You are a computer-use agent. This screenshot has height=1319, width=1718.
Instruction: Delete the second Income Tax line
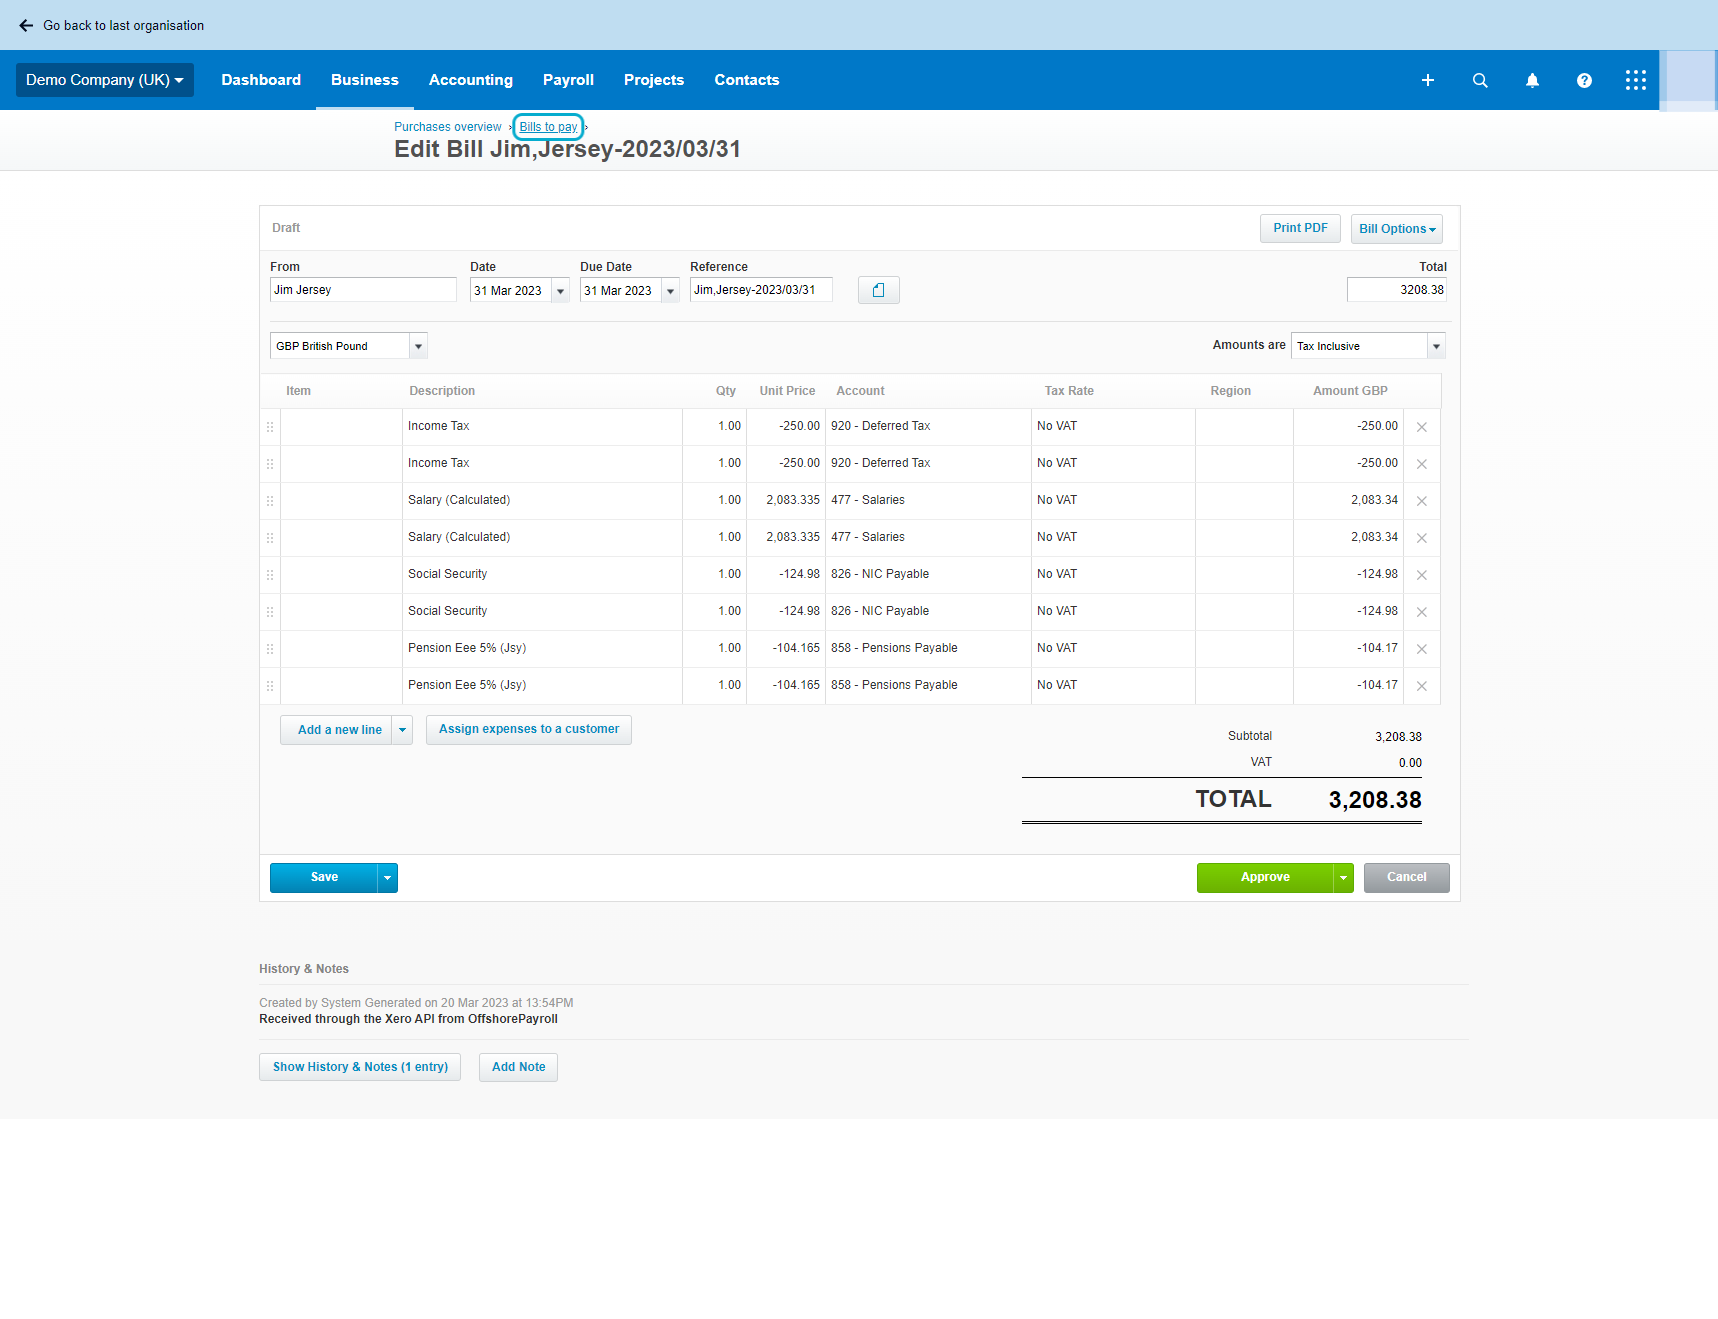[x=1421, y=464]
